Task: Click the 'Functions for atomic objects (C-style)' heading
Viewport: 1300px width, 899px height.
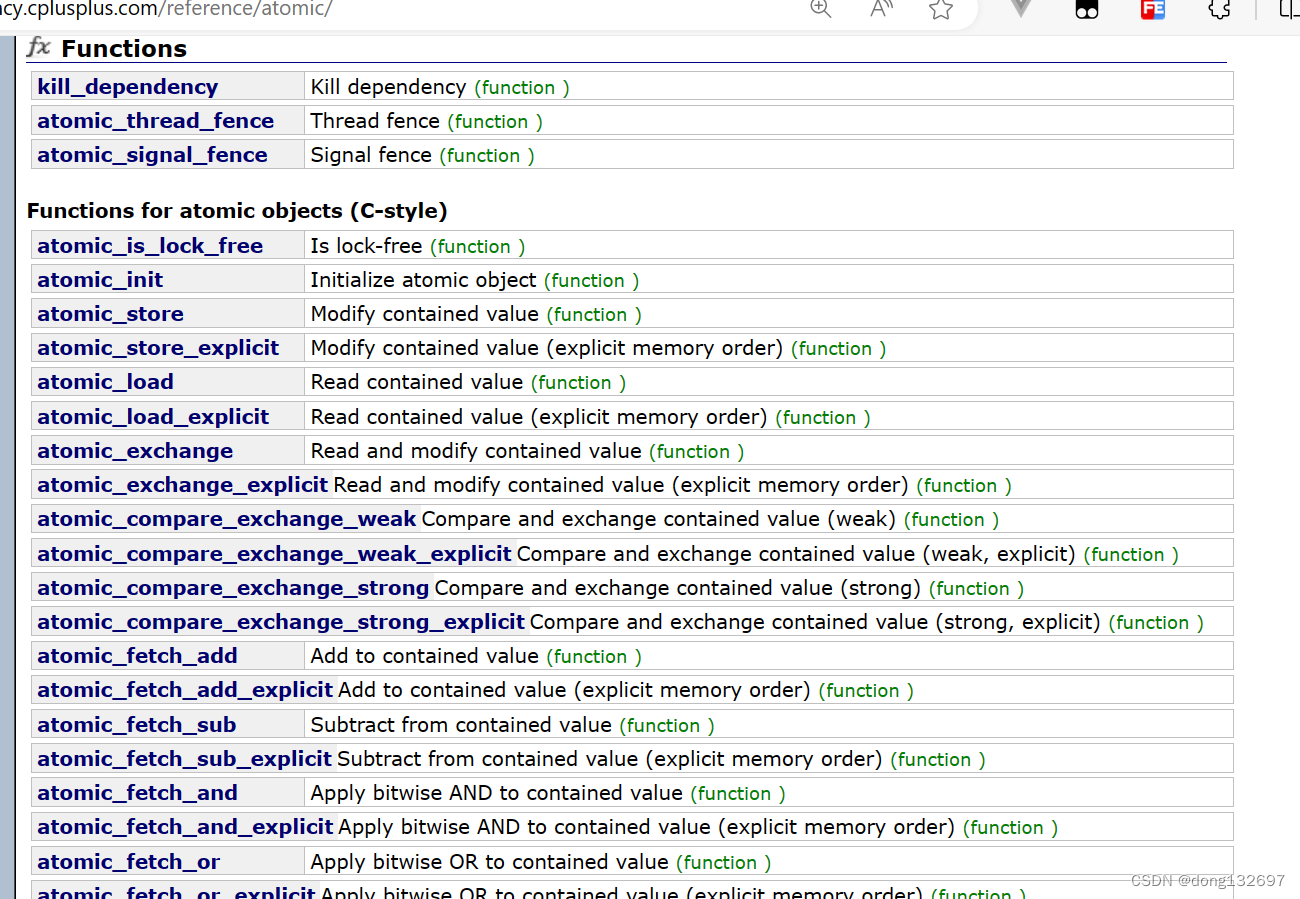Action: (x=237, y=211)
